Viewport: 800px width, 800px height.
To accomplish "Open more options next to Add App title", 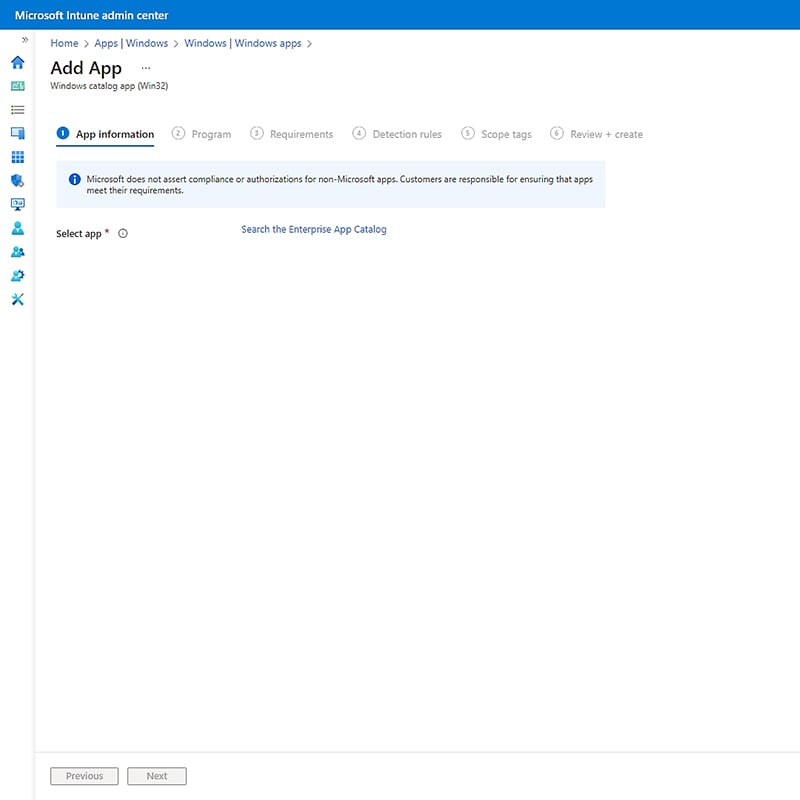I will tap(146, 66).
